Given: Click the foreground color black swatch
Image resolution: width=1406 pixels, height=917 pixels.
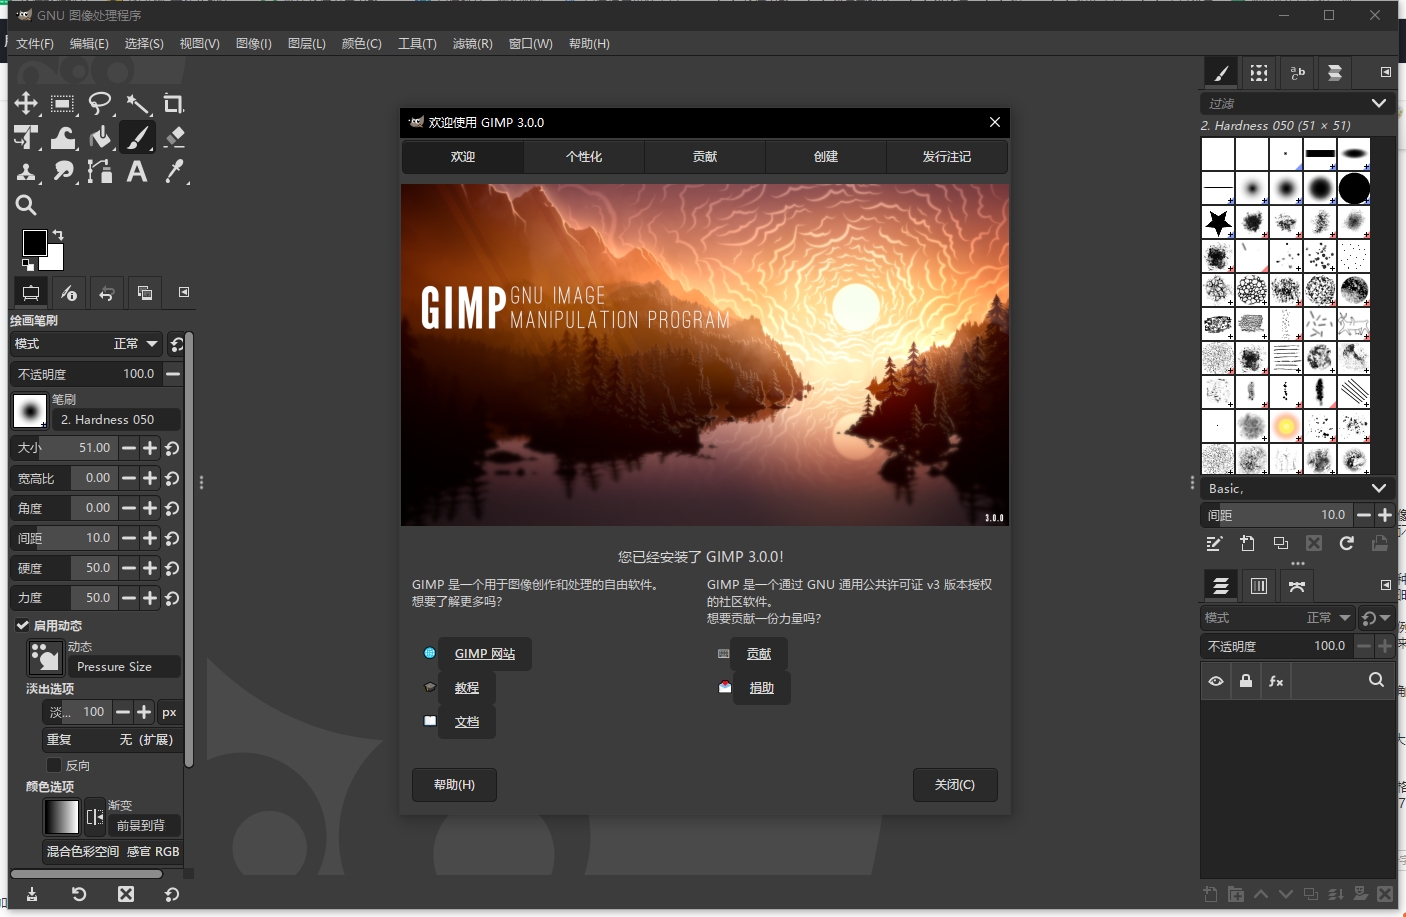Looking at the screenshot, I should (35, 242).
